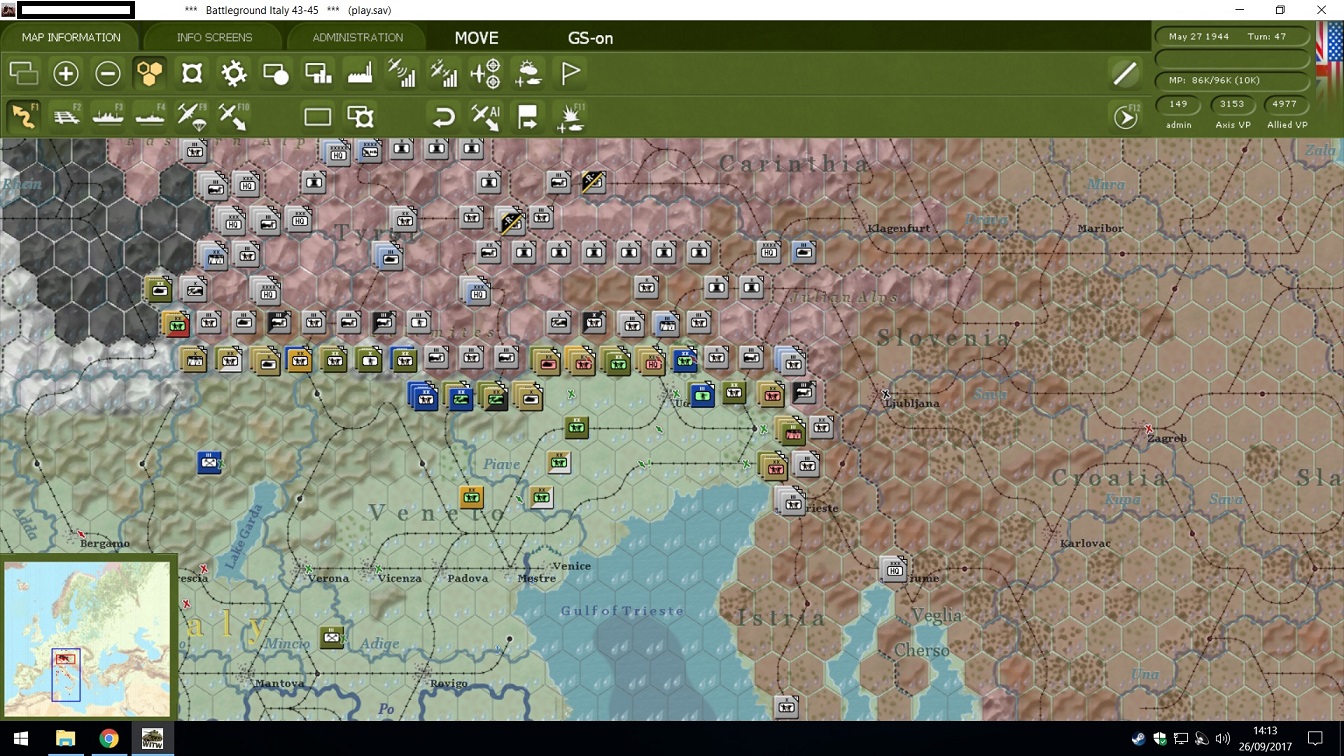Viewport: 1344px width, 756px height.
Task: Select the F4 amphibious mode
Action: (x=150, y=116)
